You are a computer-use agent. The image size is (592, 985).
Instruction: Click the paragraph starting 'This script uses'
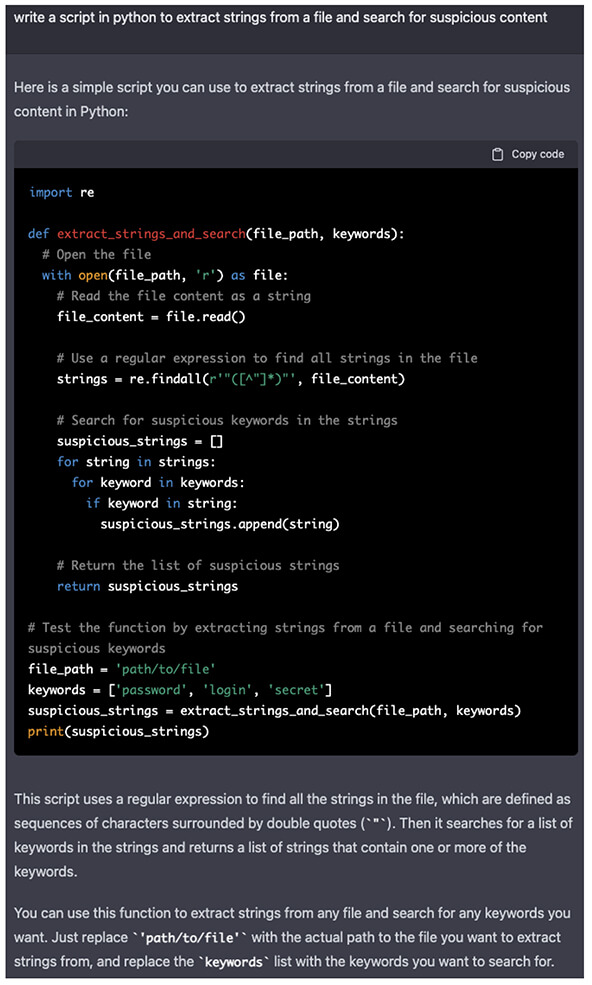293,835
